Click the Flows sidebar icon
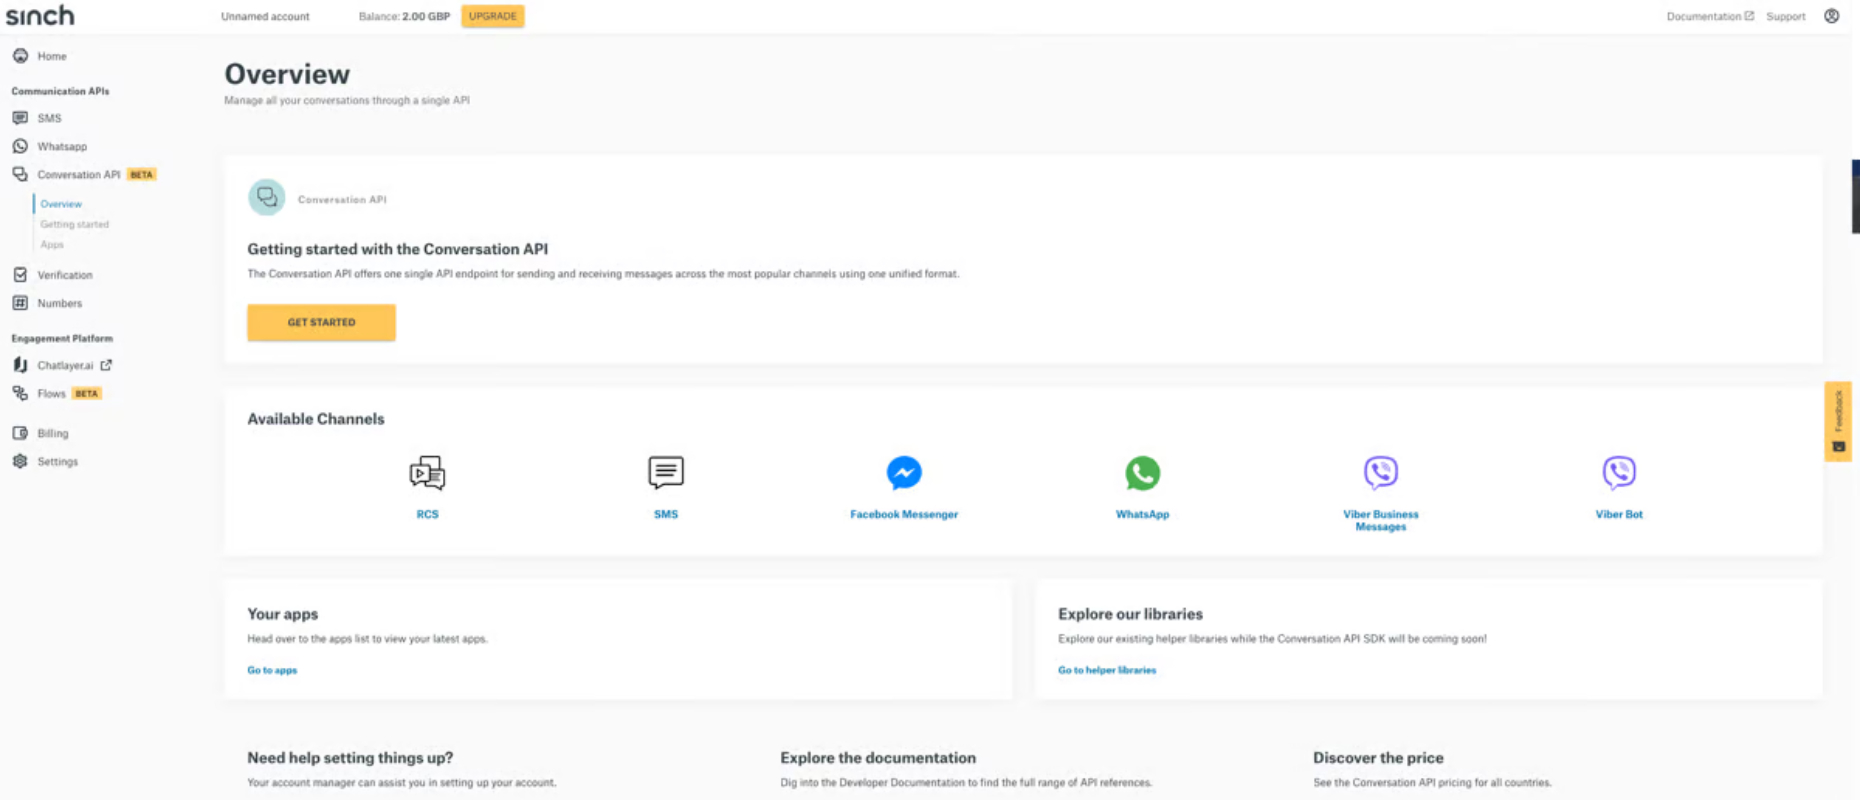The width and height of the screenshot is (1860, 800). (20, 393)
